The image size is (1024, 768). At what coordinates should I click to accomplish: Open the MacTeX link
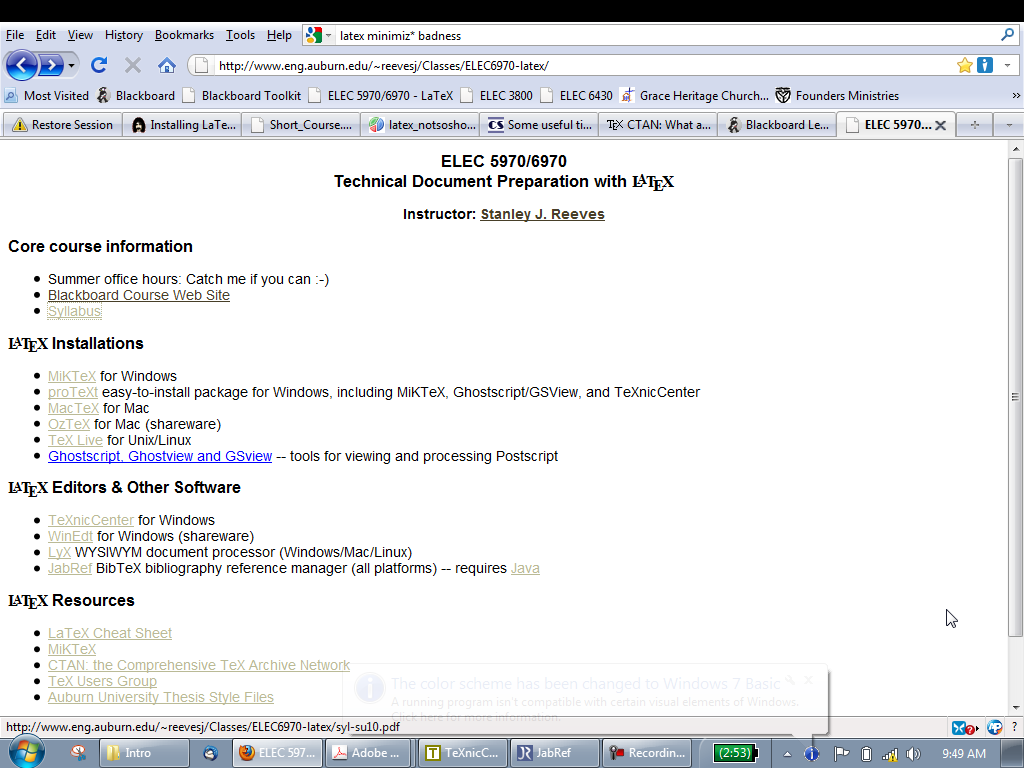(73, 408)
